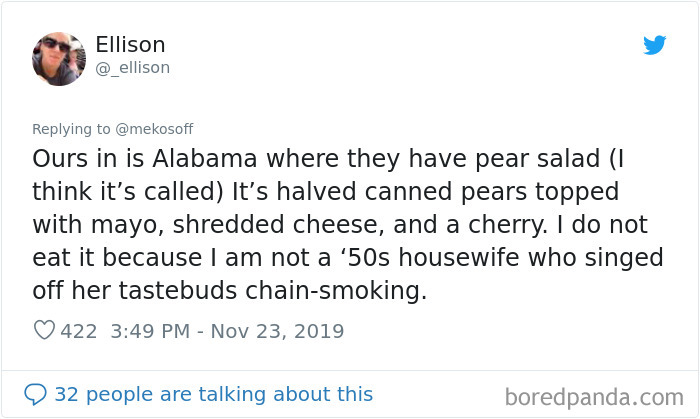Image resolution: width=700 pixels, height=419 pixels.
Task: Open '32 people are talking about this'
Action: click(213, 394)
